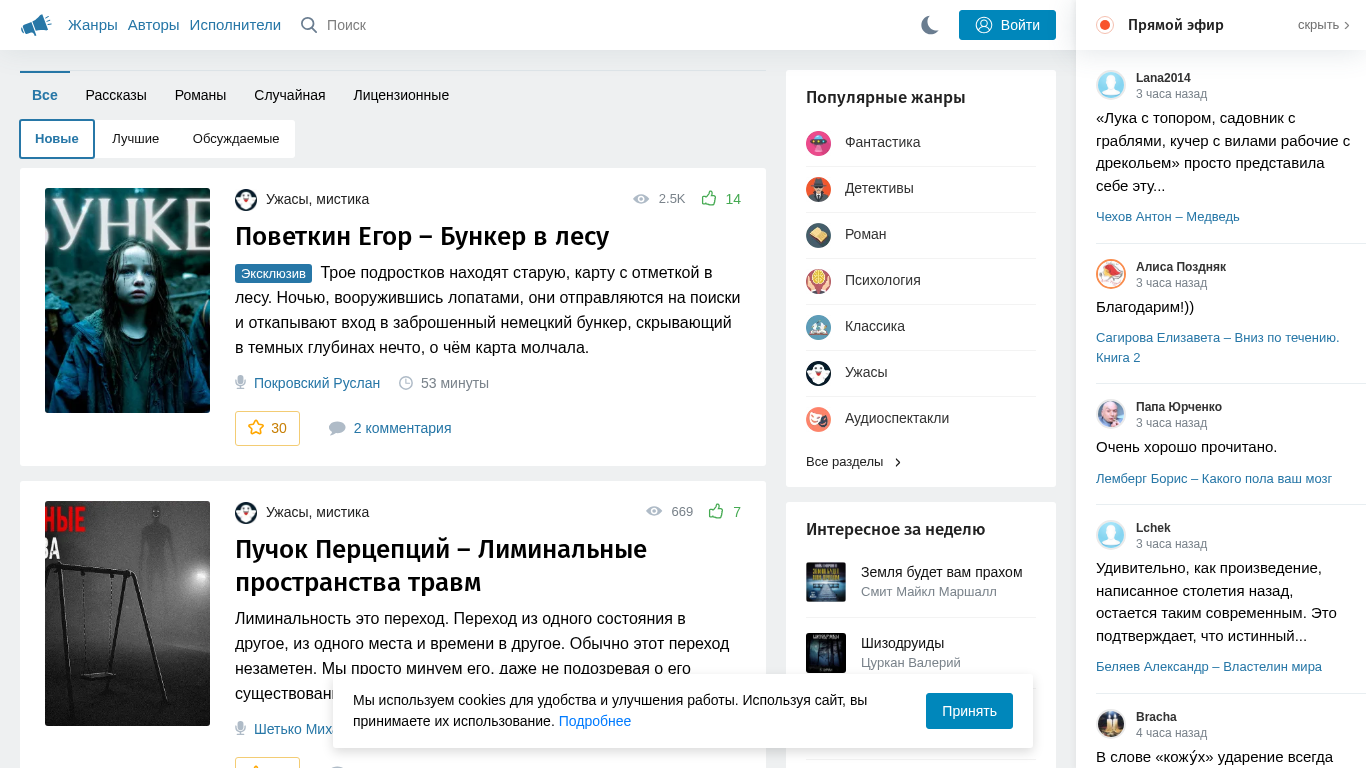Click the megaphone site logo
Screen dimensions: 1366x768
(35, 25)
